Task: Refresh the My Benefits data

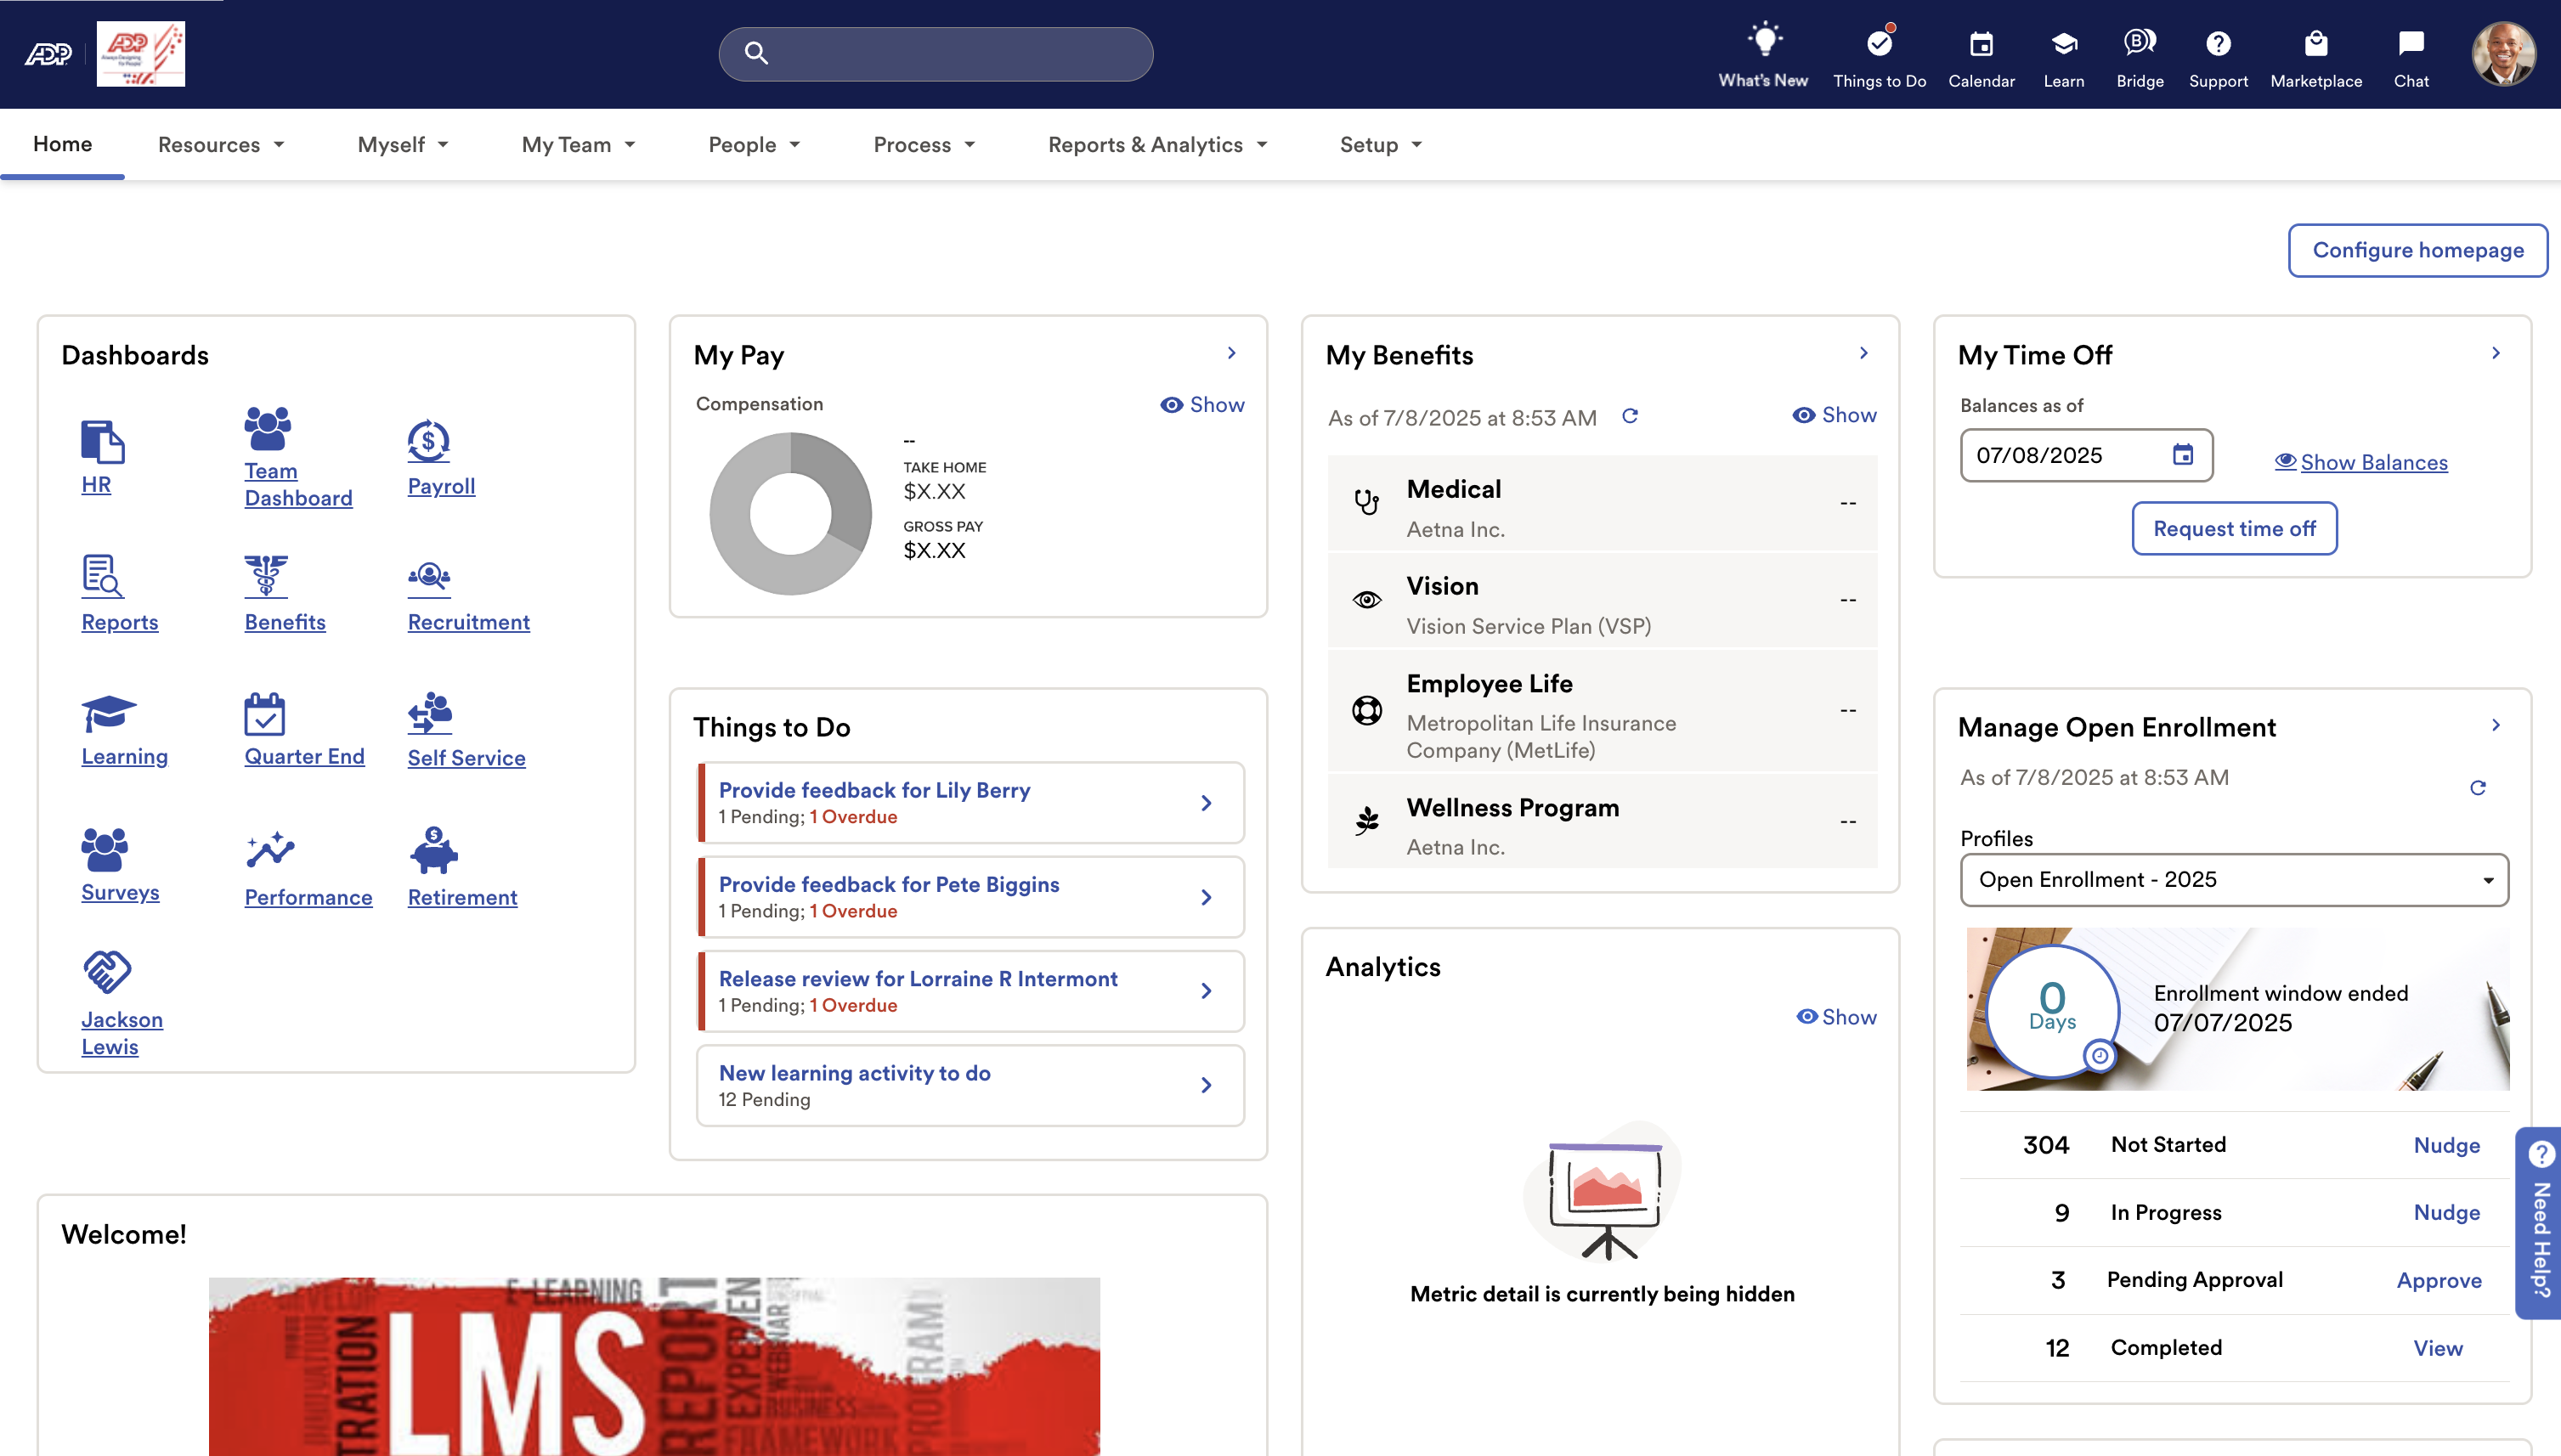Action: [1630, 416]
